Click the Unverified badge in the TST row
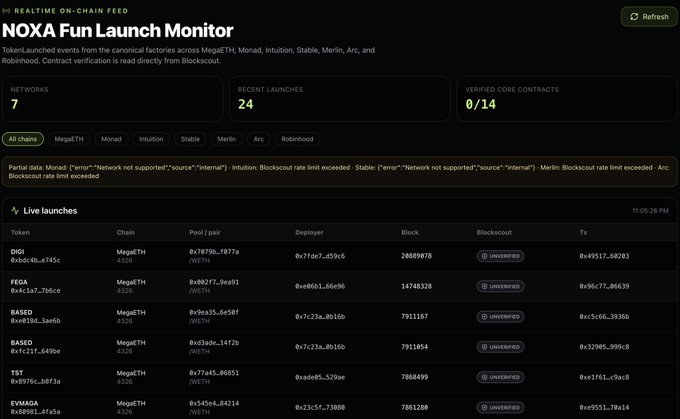 pos(500,377)
